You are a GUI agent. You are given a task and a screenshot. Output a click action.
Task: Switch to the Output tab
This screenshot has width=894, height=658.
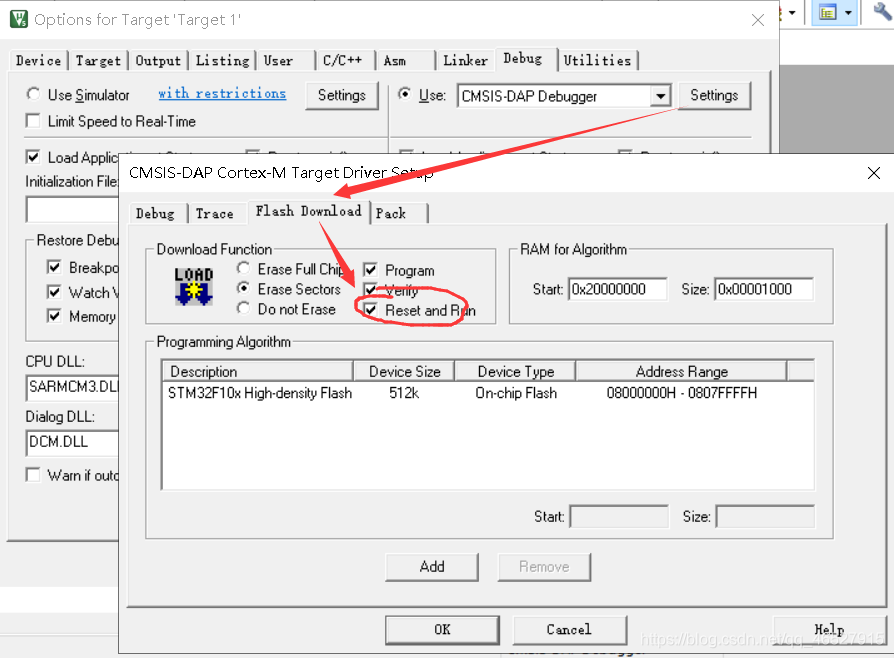click(x=158, y=60)
